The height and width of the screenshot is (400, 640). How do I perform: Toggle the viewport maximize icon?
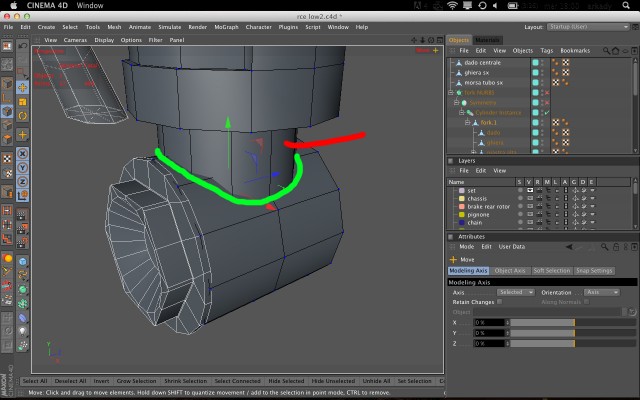440,40
